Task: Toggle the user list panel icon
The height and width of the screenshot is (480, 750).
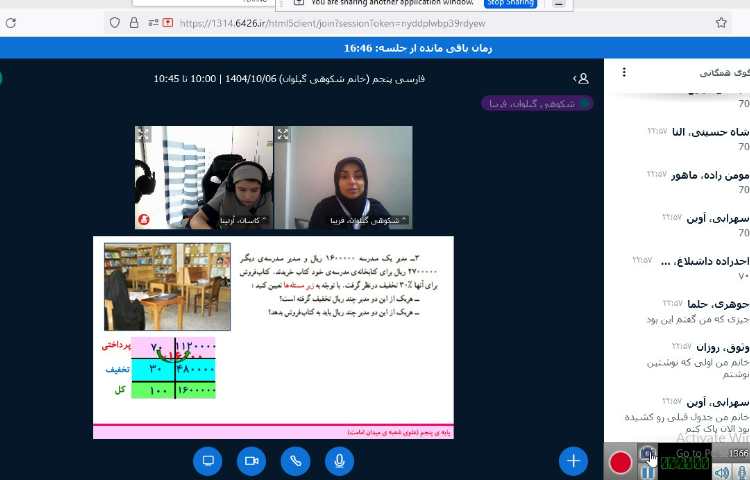Action: click(x=581, y=78)
